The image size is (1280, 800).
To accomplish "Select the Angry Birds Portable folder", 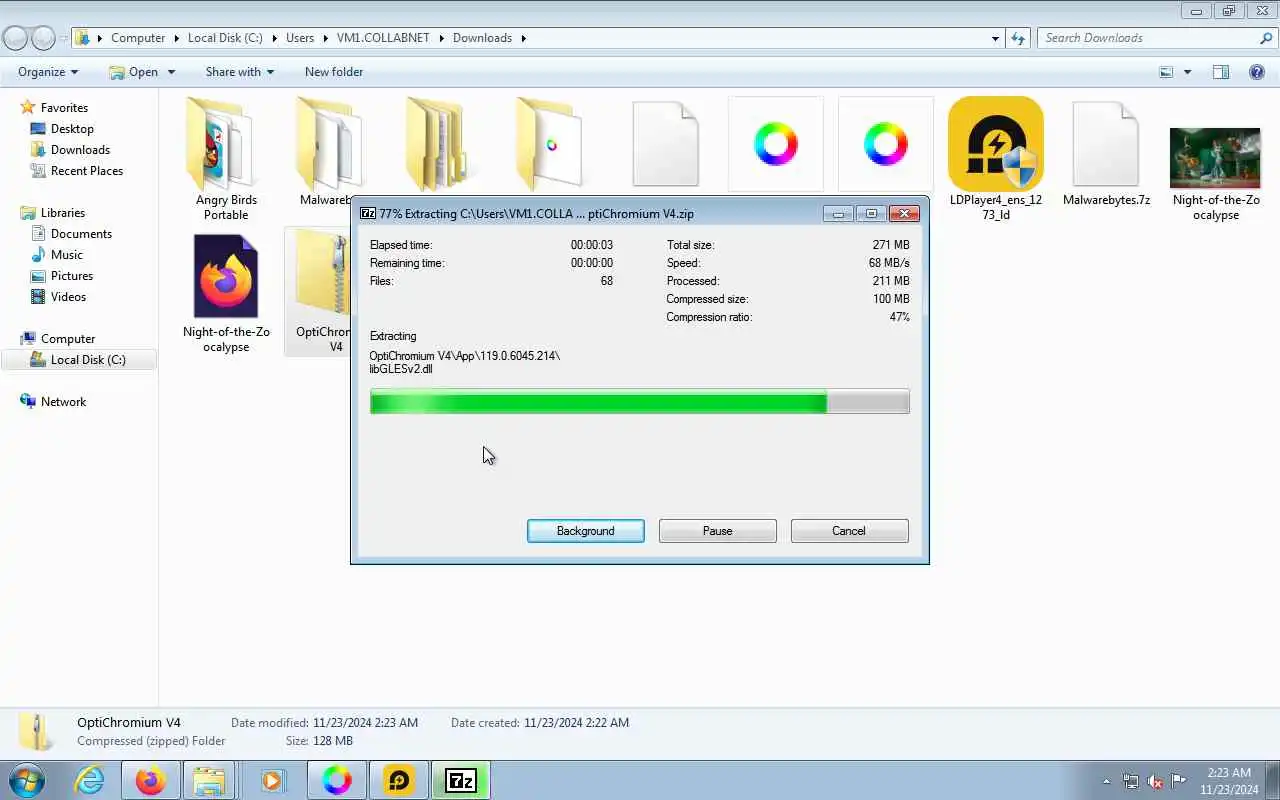I will pos(226,158).
